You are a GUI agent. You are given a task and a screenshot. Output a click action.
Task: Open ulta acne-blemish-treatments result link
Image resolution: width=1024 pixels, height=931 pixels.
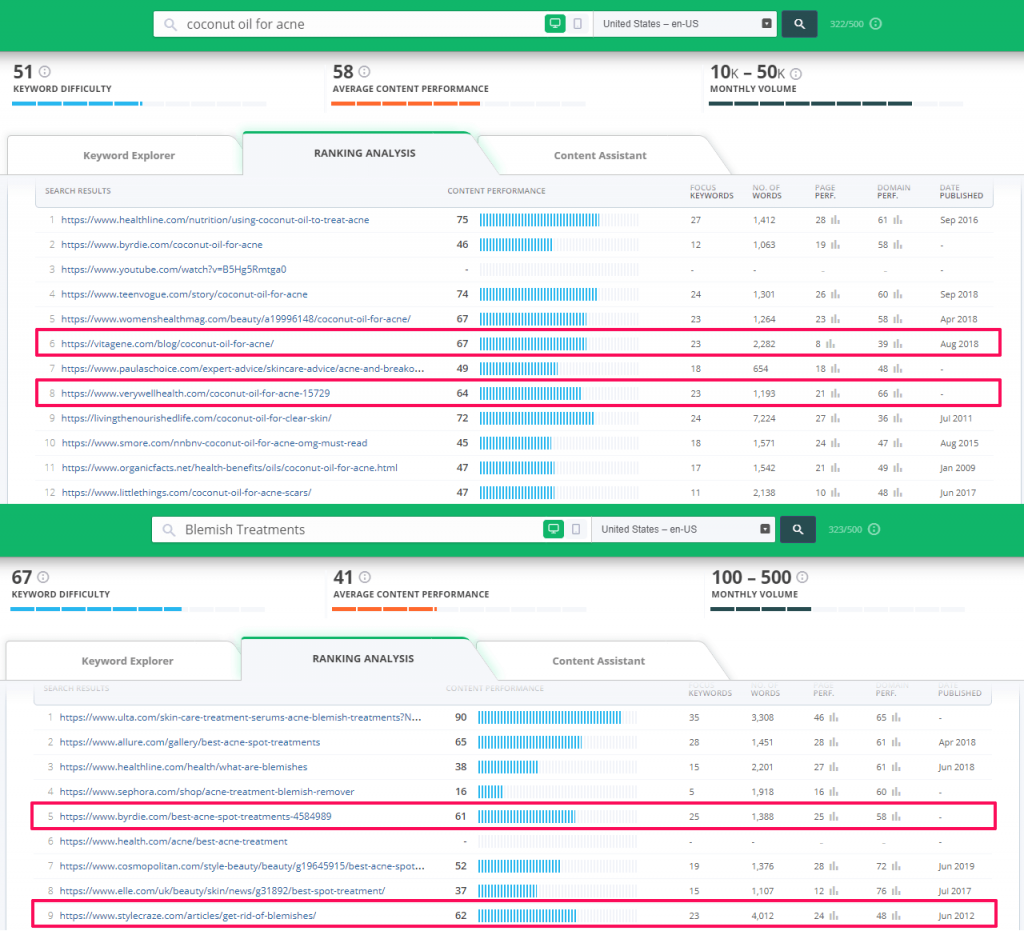[240, 718]
